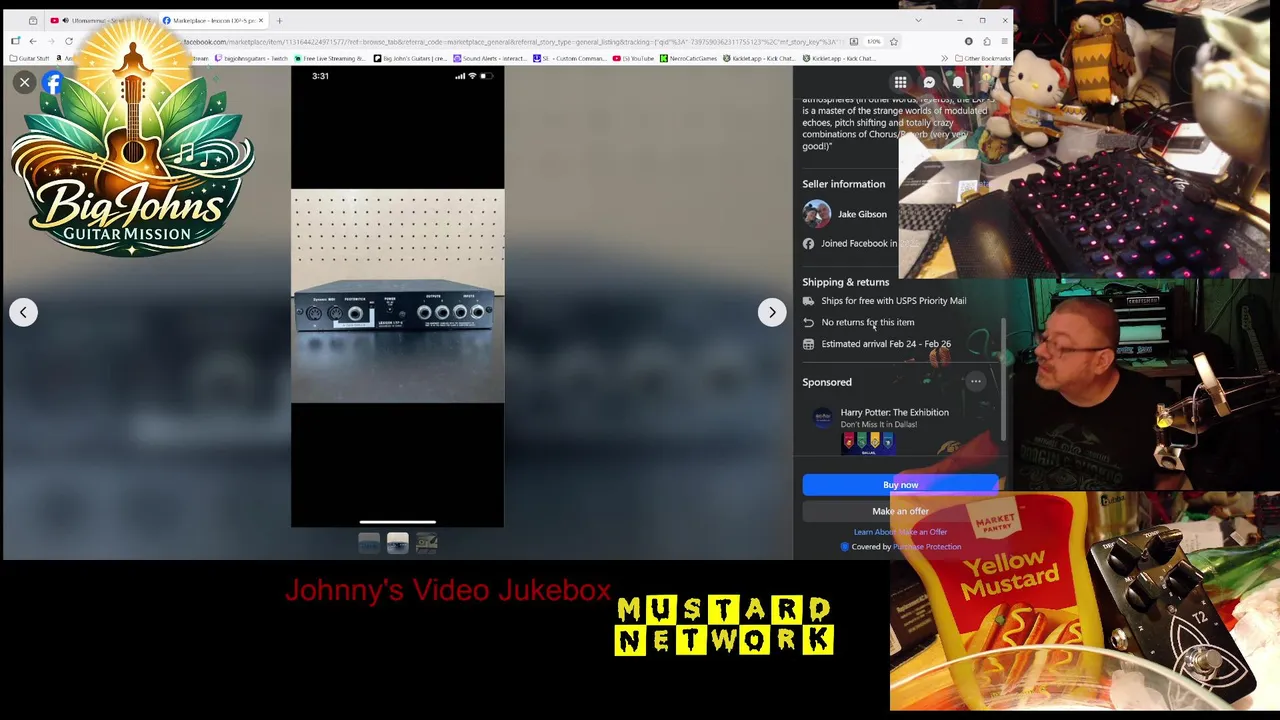This screenshot has width=1280, height=720.
Task: Click the 'No returns for this item' text
Action: coord(868,322)
